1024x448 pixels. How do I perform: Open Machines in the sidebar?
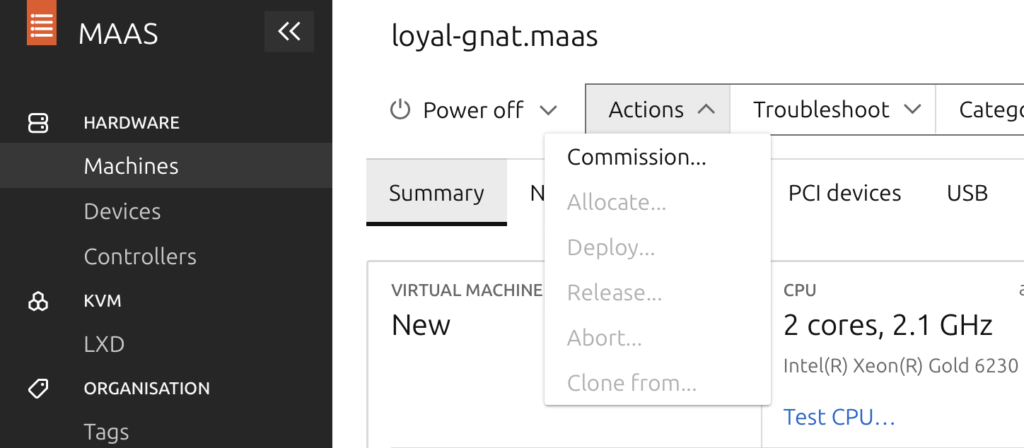coord(166,166)
